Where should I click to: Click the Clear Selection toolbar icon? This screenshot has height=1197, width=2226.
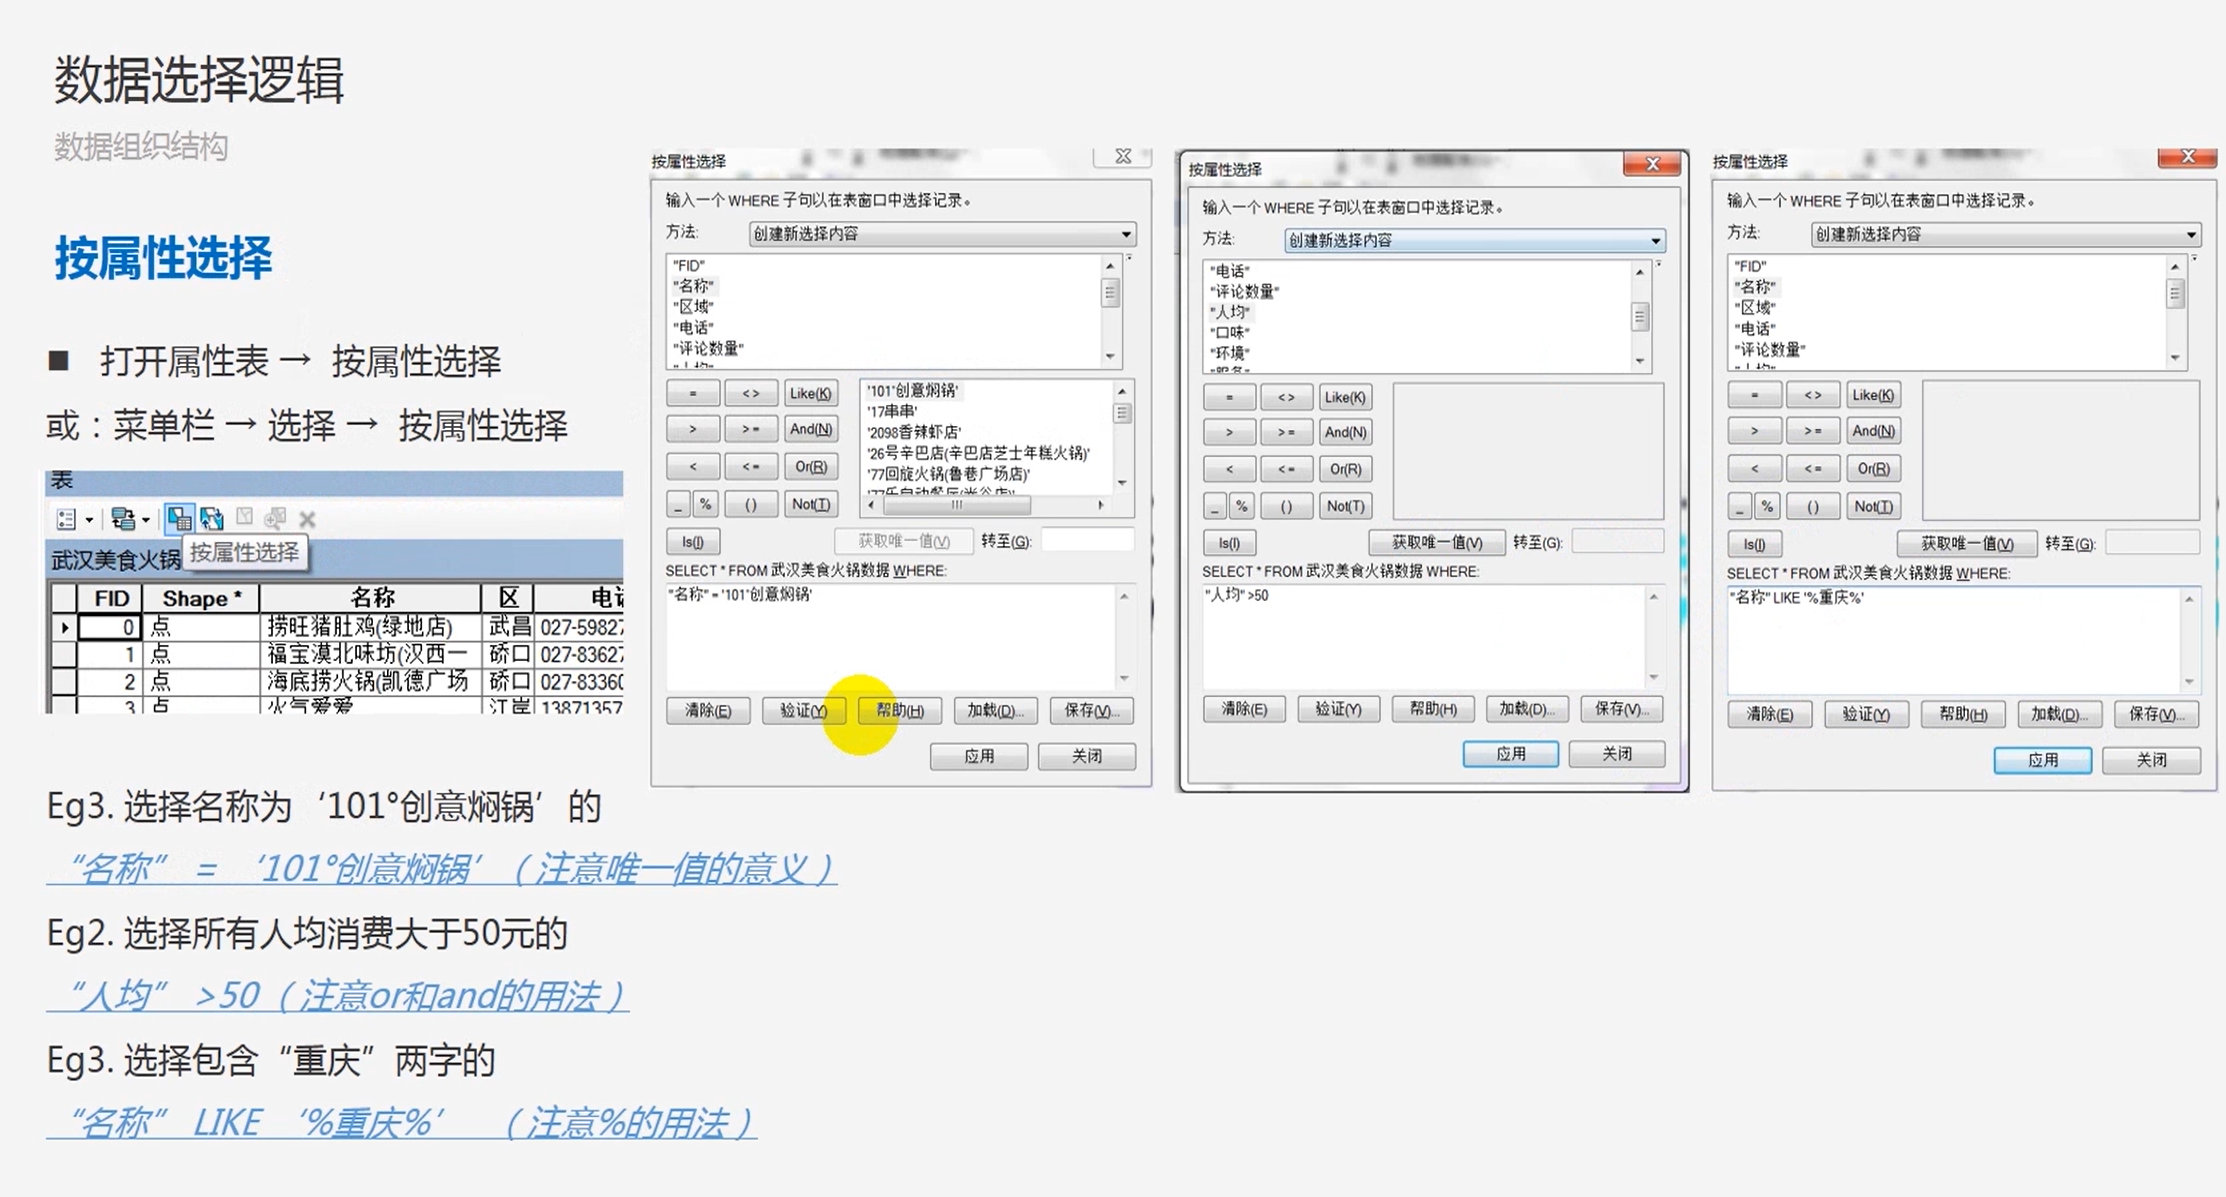pyautogui.click(x=244, y=517)
